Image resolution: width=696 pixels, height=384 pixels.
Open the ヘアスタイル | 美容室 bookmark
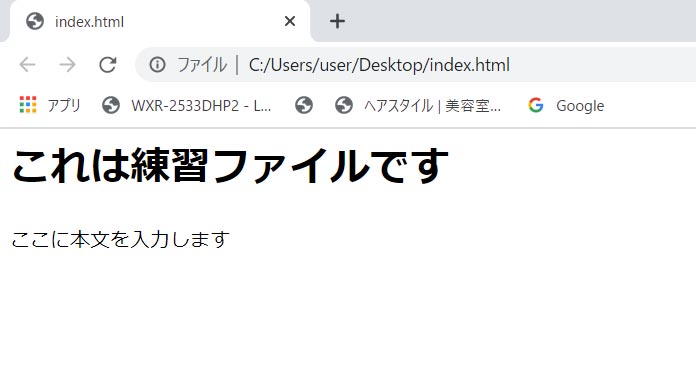[418, 105]
